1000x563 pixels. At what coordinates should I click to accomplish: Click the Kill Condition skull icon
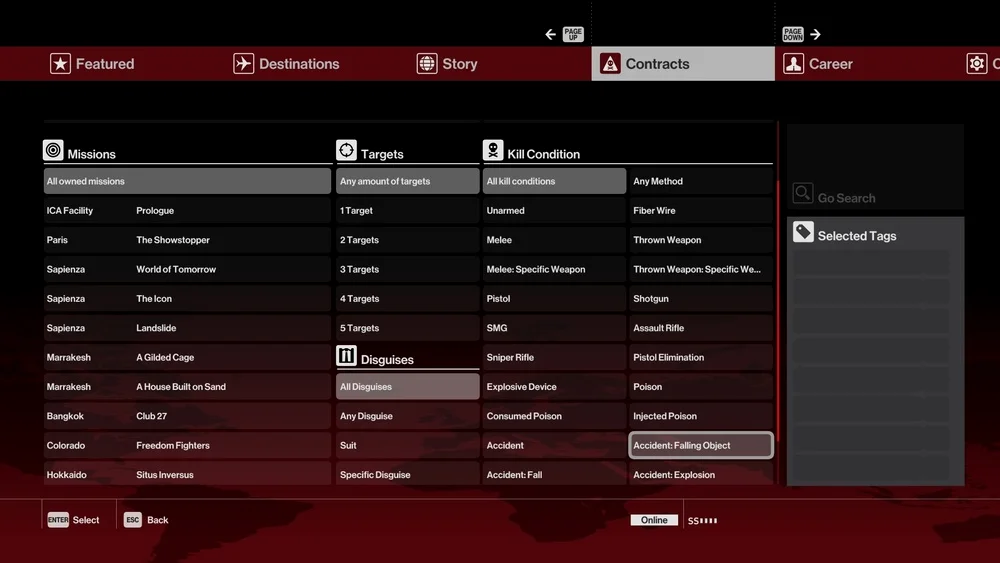493,150
